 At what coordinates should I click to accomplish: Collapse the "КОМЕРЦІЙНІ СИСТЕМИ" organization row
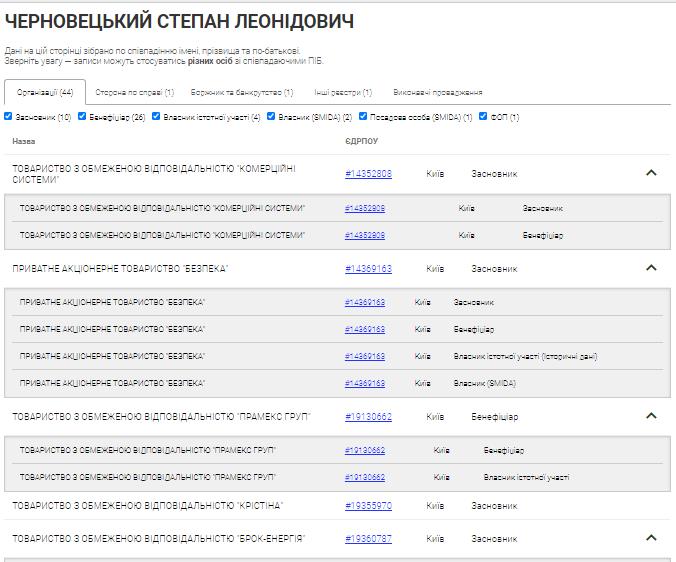651,173
